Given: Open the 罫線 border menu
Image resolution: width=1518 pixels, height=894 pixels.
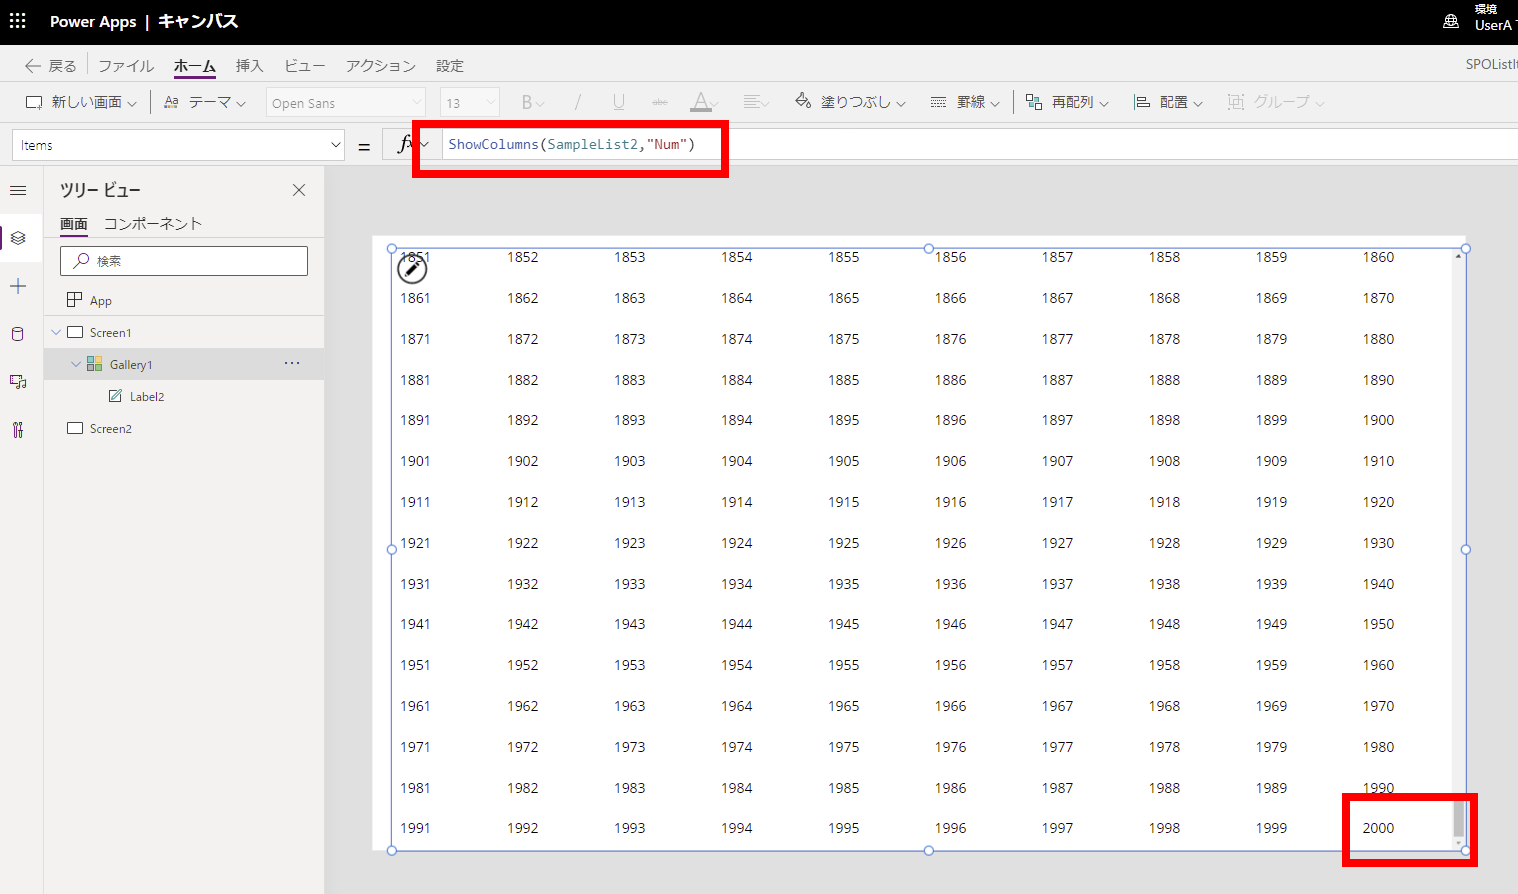Looking at the screenshot, I should point(965,102).
